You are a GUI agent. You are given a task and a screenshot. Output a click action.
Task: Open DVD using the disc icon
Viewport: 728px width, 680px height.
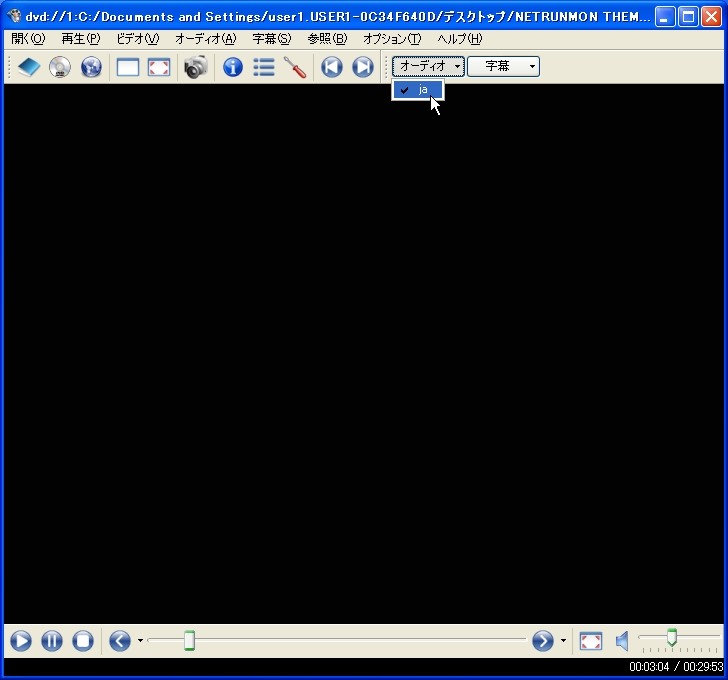[x=60, y=67]
